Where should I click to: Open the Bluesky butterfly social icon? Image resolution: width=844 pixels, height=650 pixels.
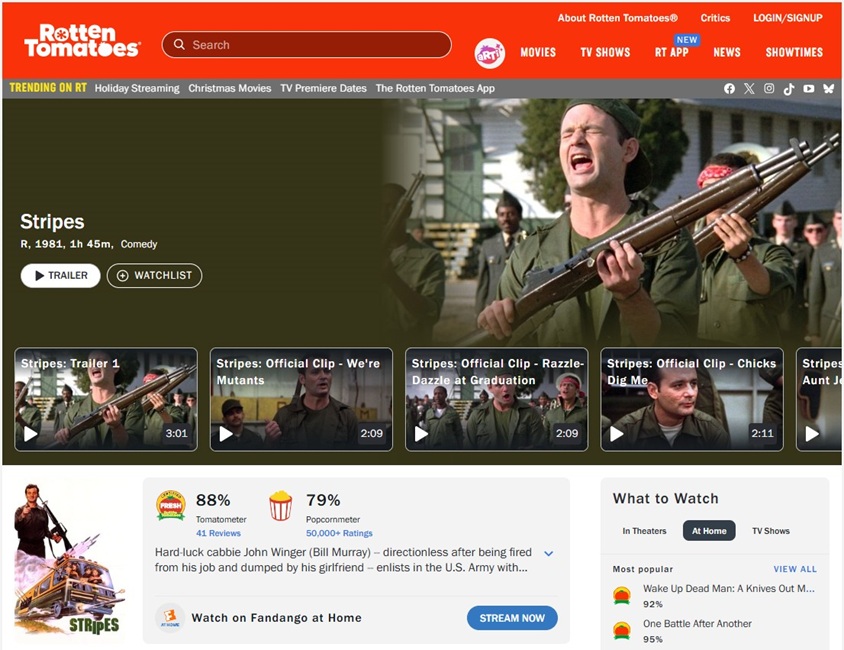click(828, 88)
